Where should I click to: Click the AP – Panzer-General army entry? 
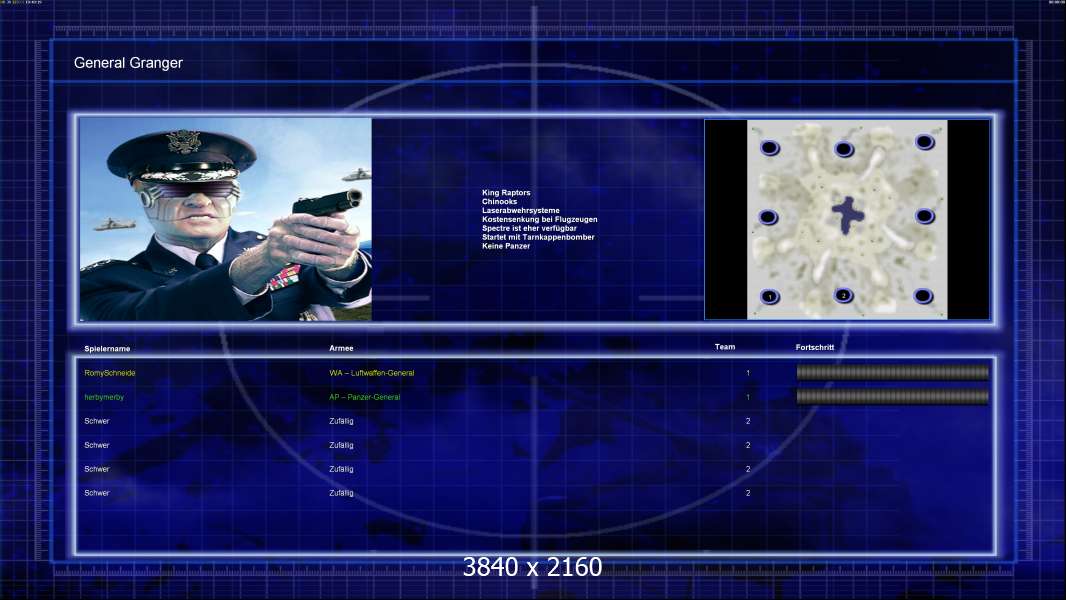(364, 397)
